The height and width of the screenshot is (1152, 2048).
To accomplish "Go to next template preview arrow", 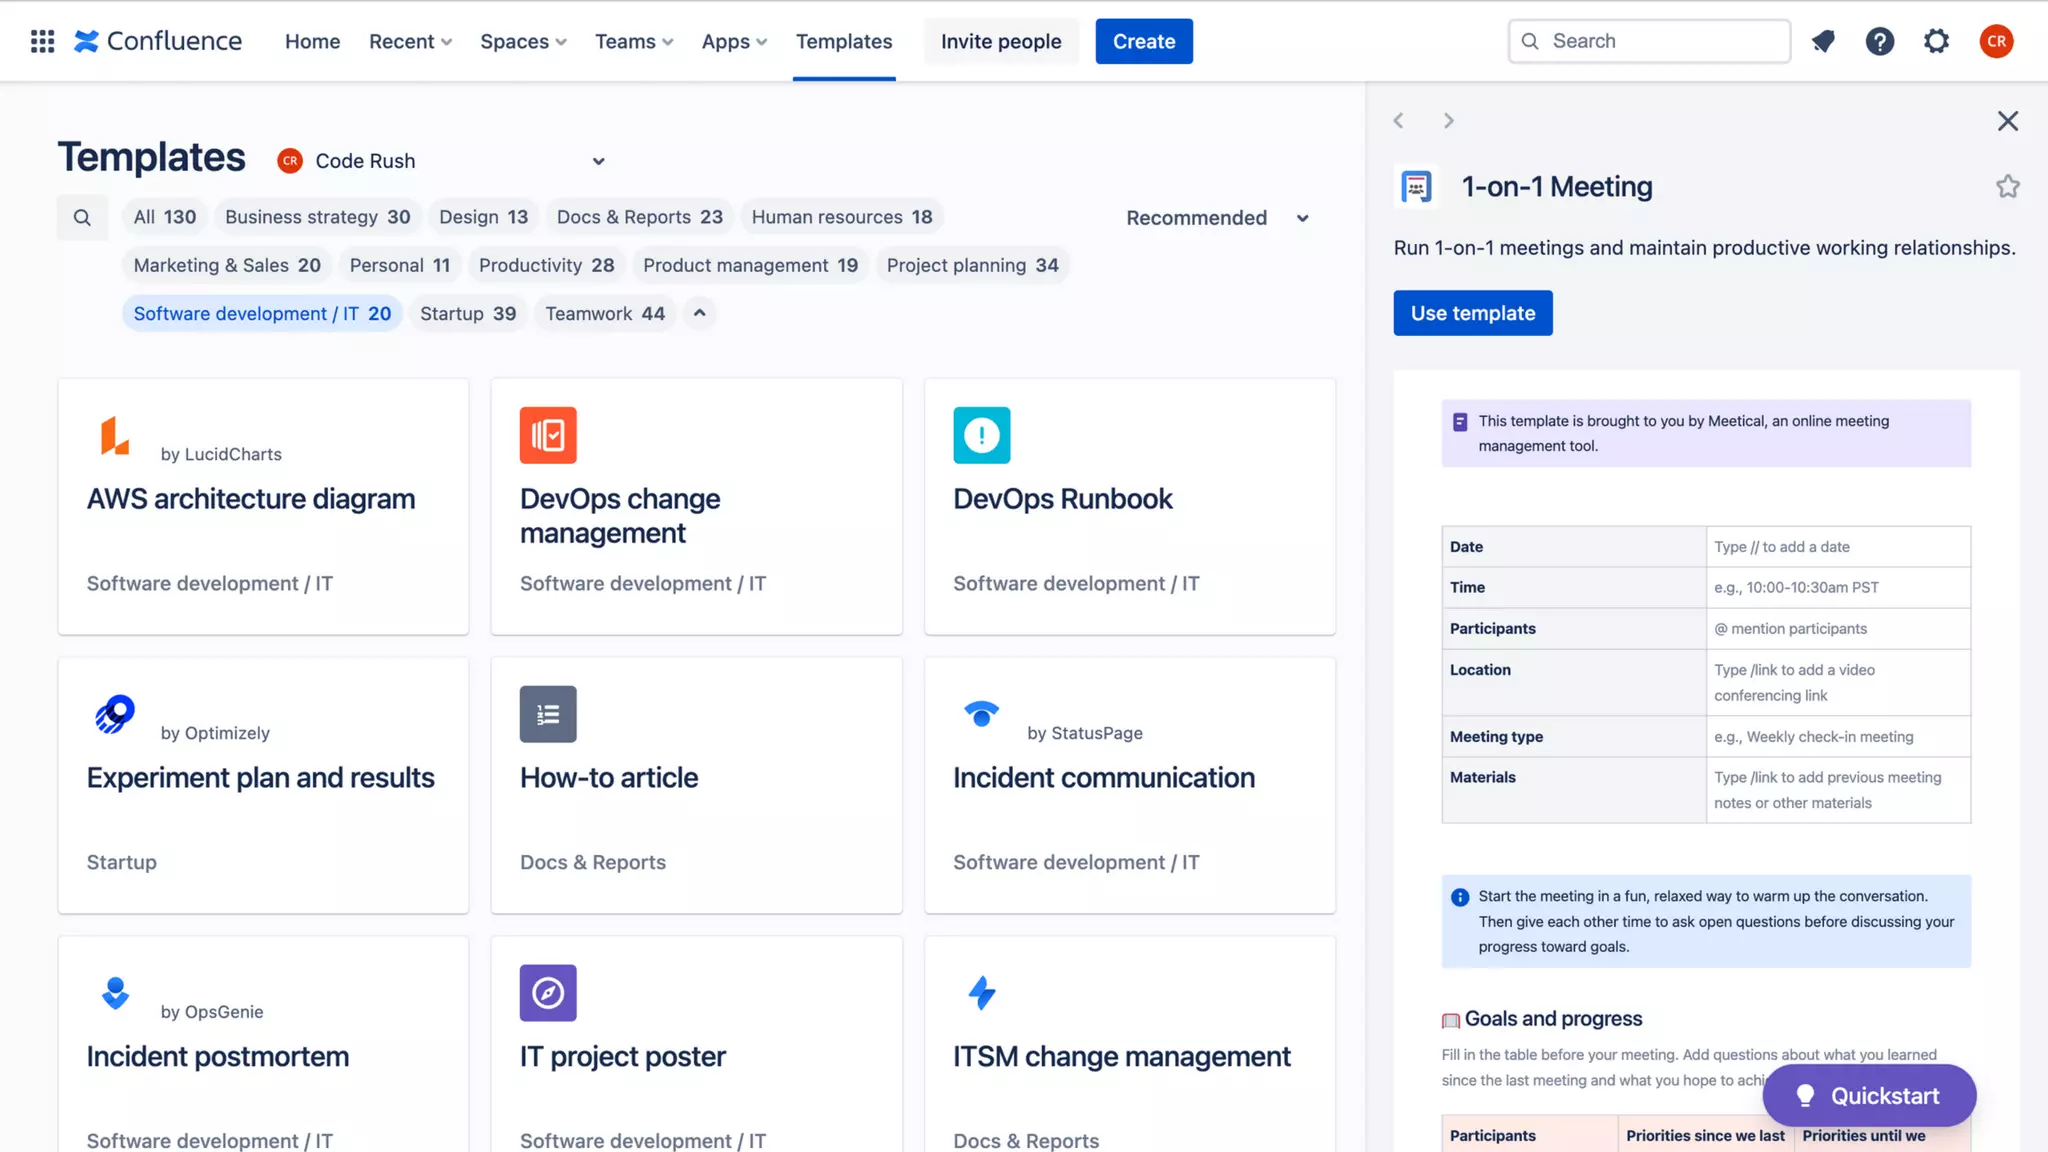I will coord(1448,121).
